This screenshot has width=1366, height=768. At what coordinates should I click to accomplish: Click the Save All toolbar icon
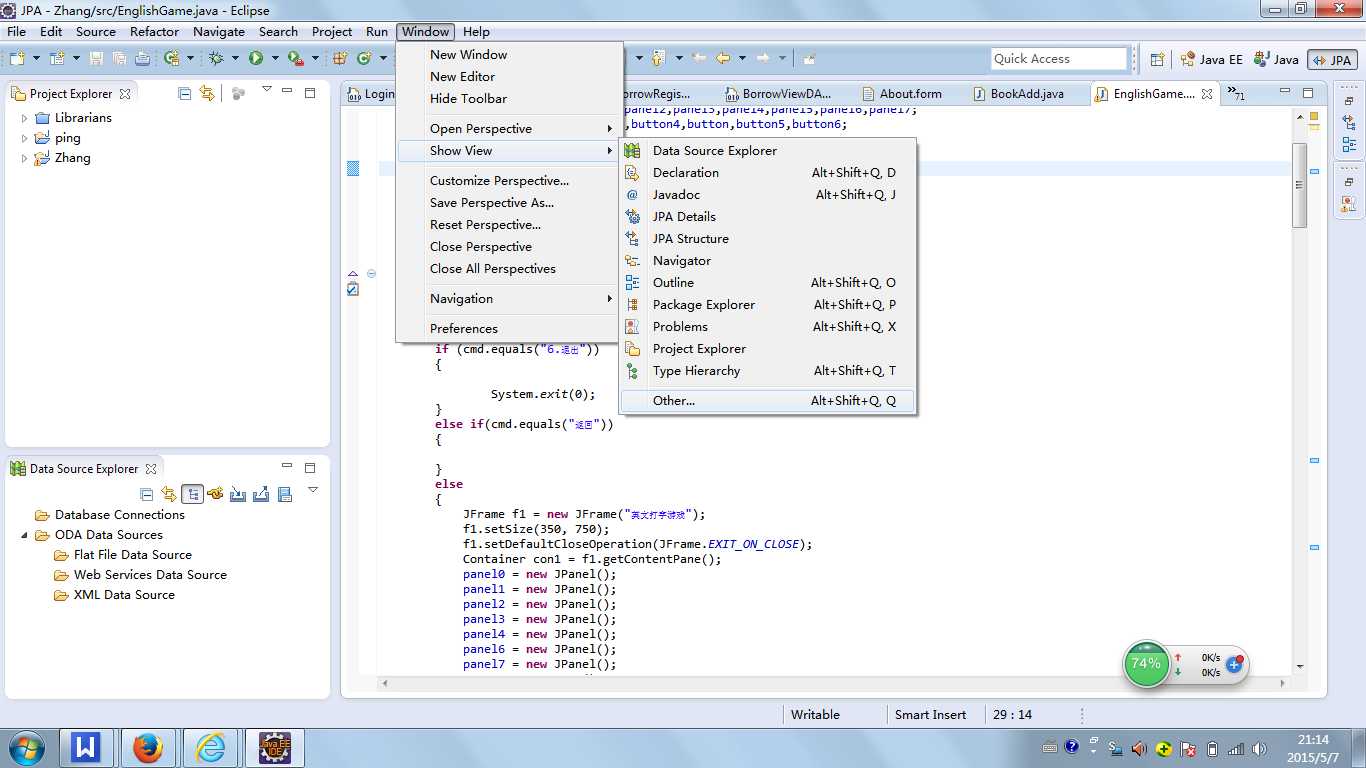(x=120, y=59)
